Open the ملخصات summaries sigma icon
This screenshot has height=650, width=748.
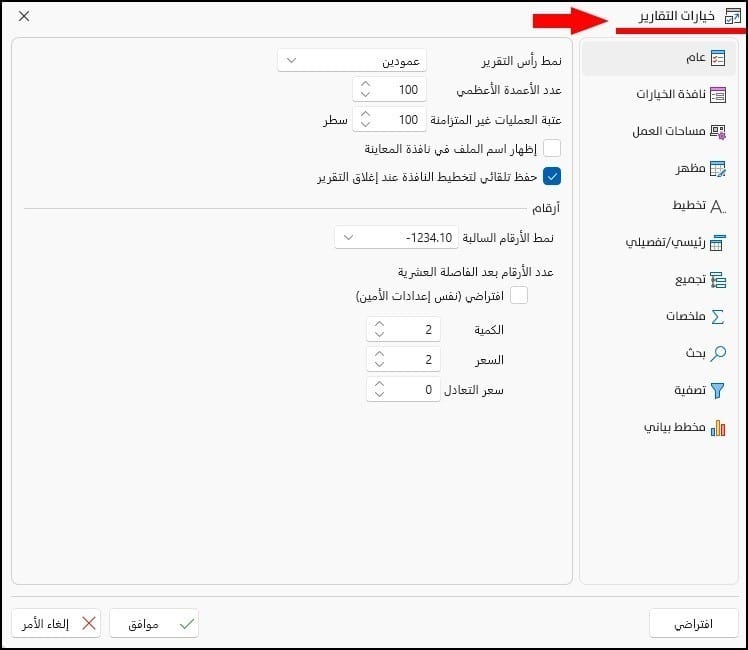tap(717, 317)
